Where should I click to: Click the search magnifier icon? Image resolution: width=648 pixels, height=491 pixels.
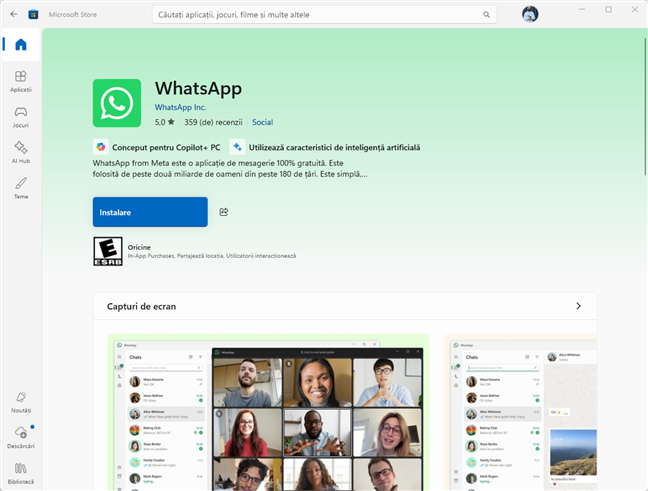[486, 14]
